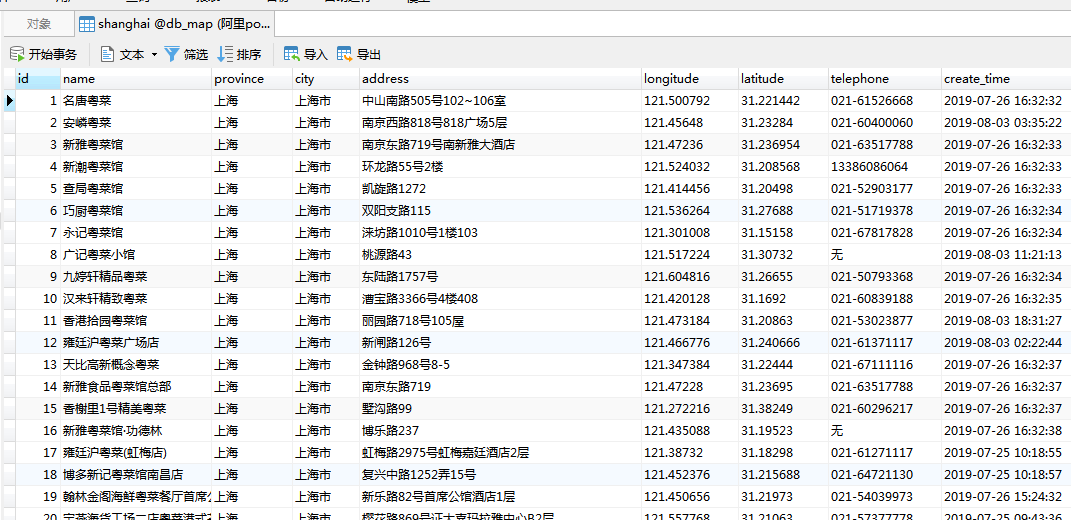Click address cell 漕宝路3366号4楼408

500,299
